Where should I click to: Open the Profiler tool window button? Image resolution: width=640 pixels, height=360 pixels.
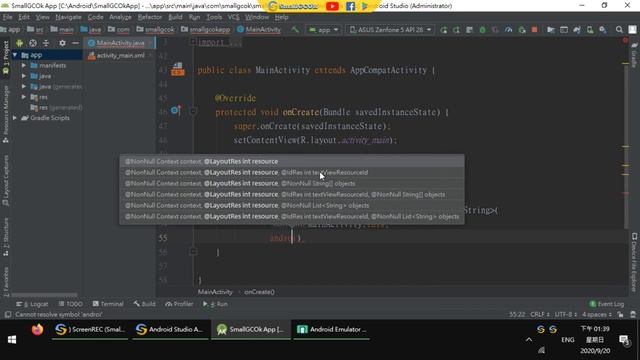pos(179,304)
